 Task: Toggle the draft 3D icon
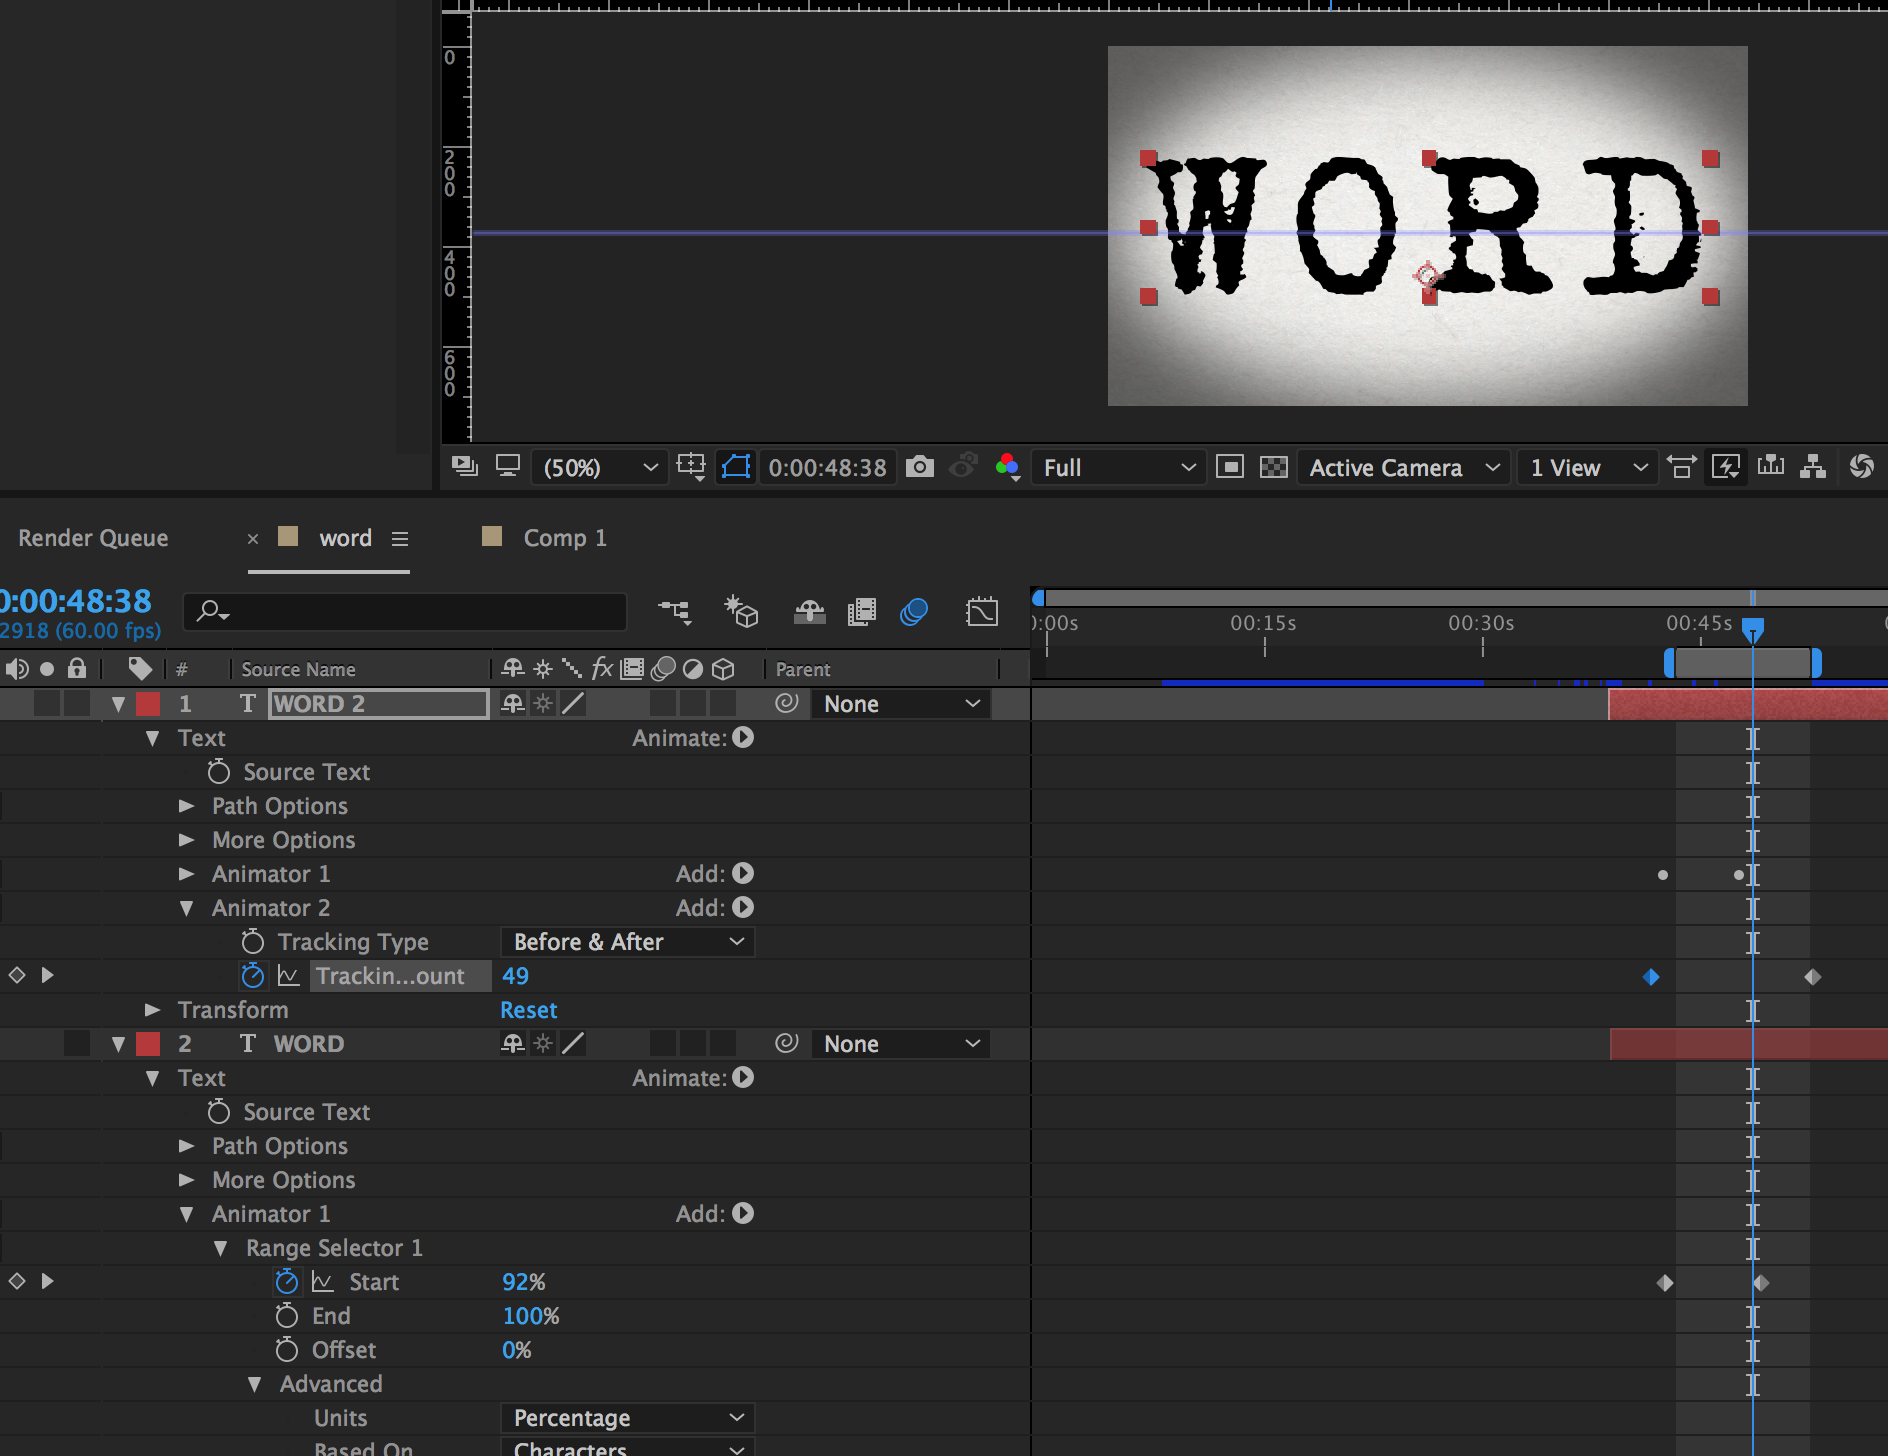741,611
